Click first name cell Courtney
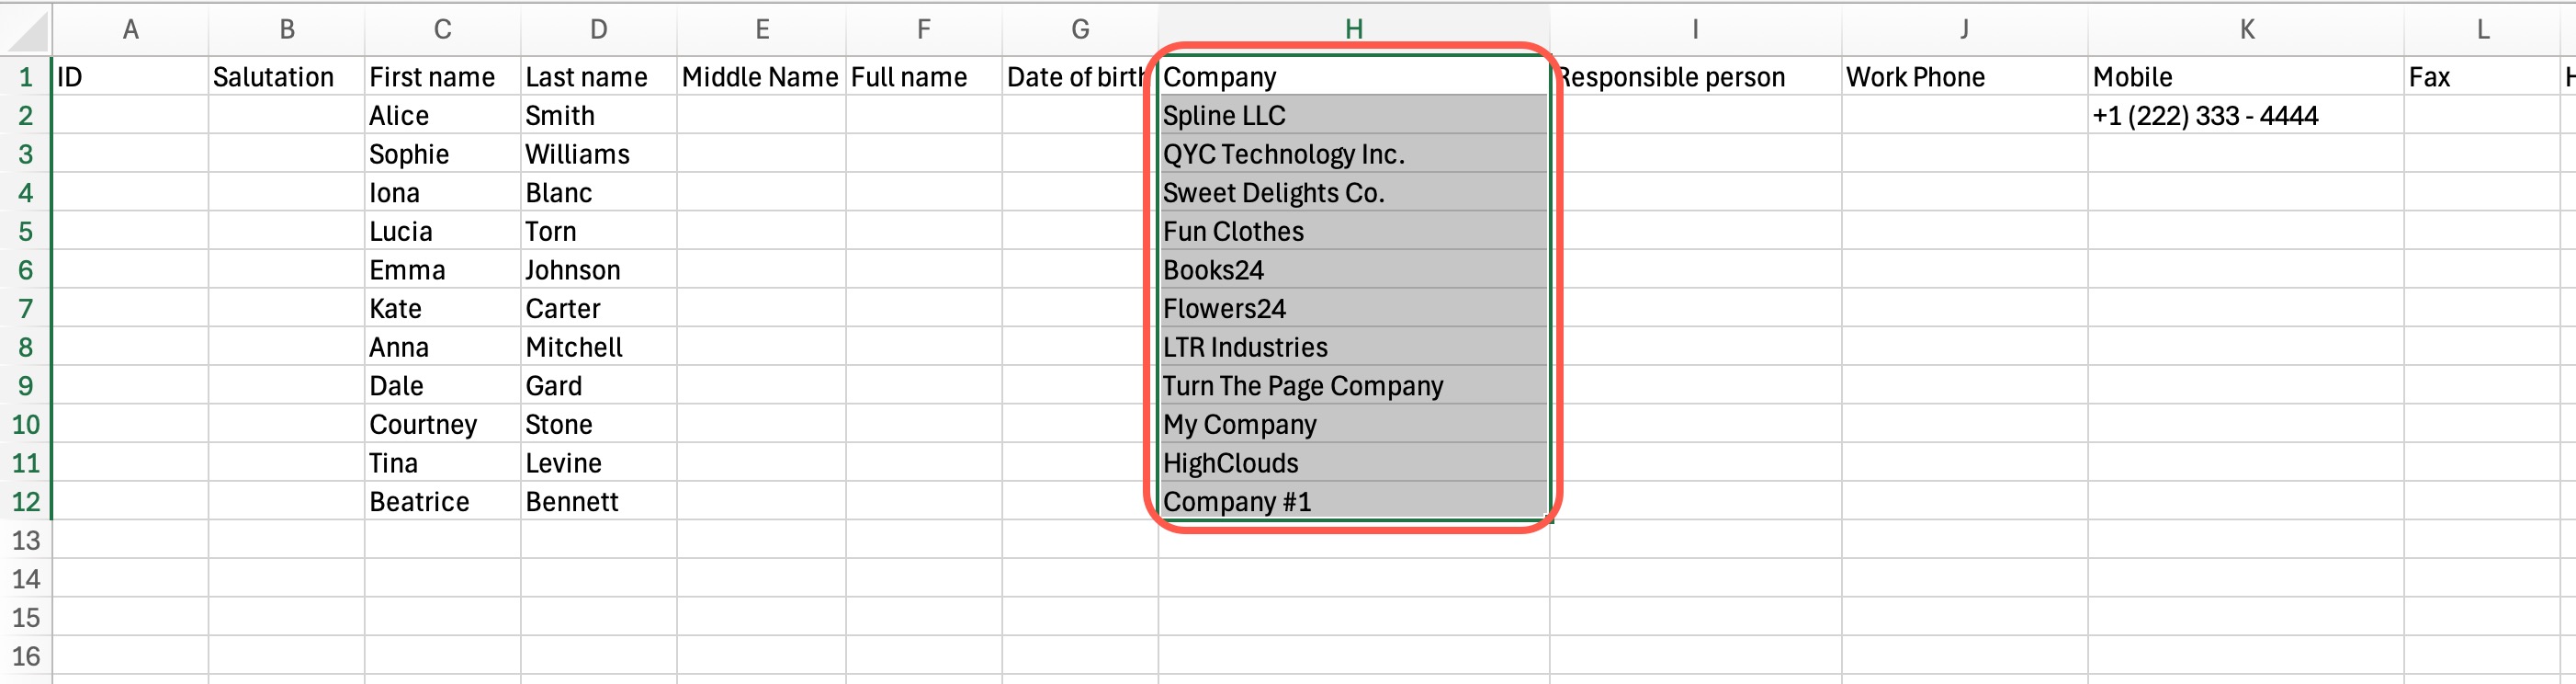2576x684 pixels. tap(442, 425)
